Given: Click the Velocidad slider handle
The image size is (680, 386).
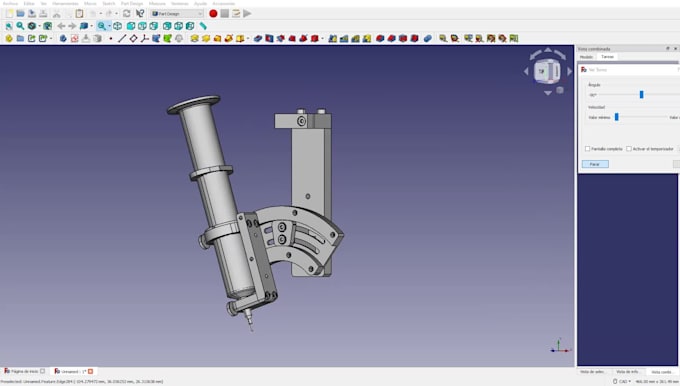Looking at the screenshot, I should (x=617, y=117).
